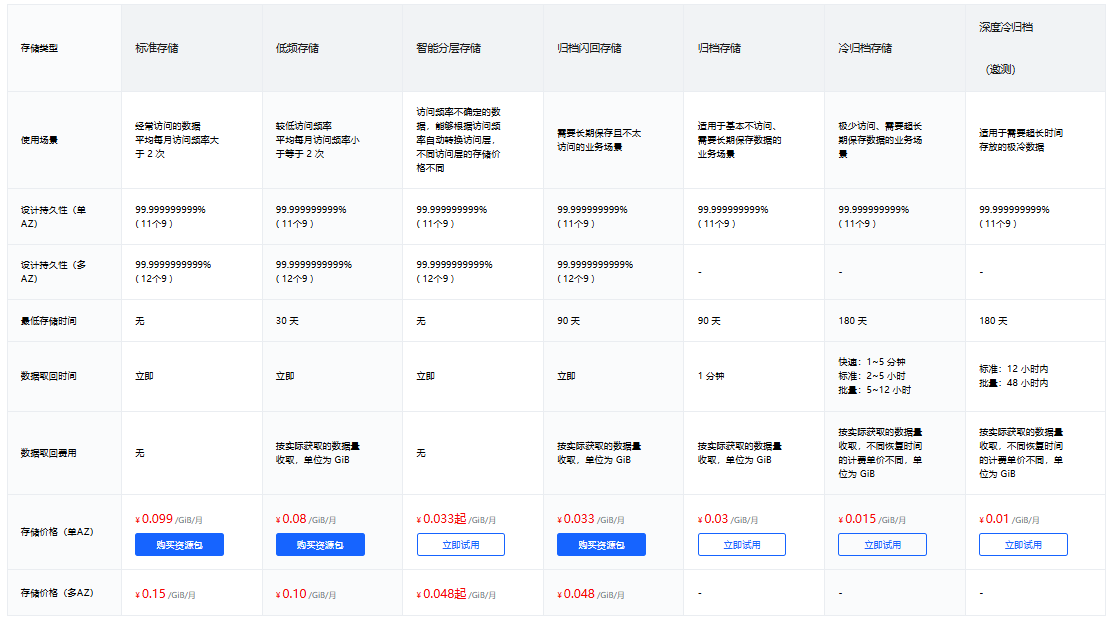
Task: Select the 归档闪回存储 column header
Action: pos(590,48)
